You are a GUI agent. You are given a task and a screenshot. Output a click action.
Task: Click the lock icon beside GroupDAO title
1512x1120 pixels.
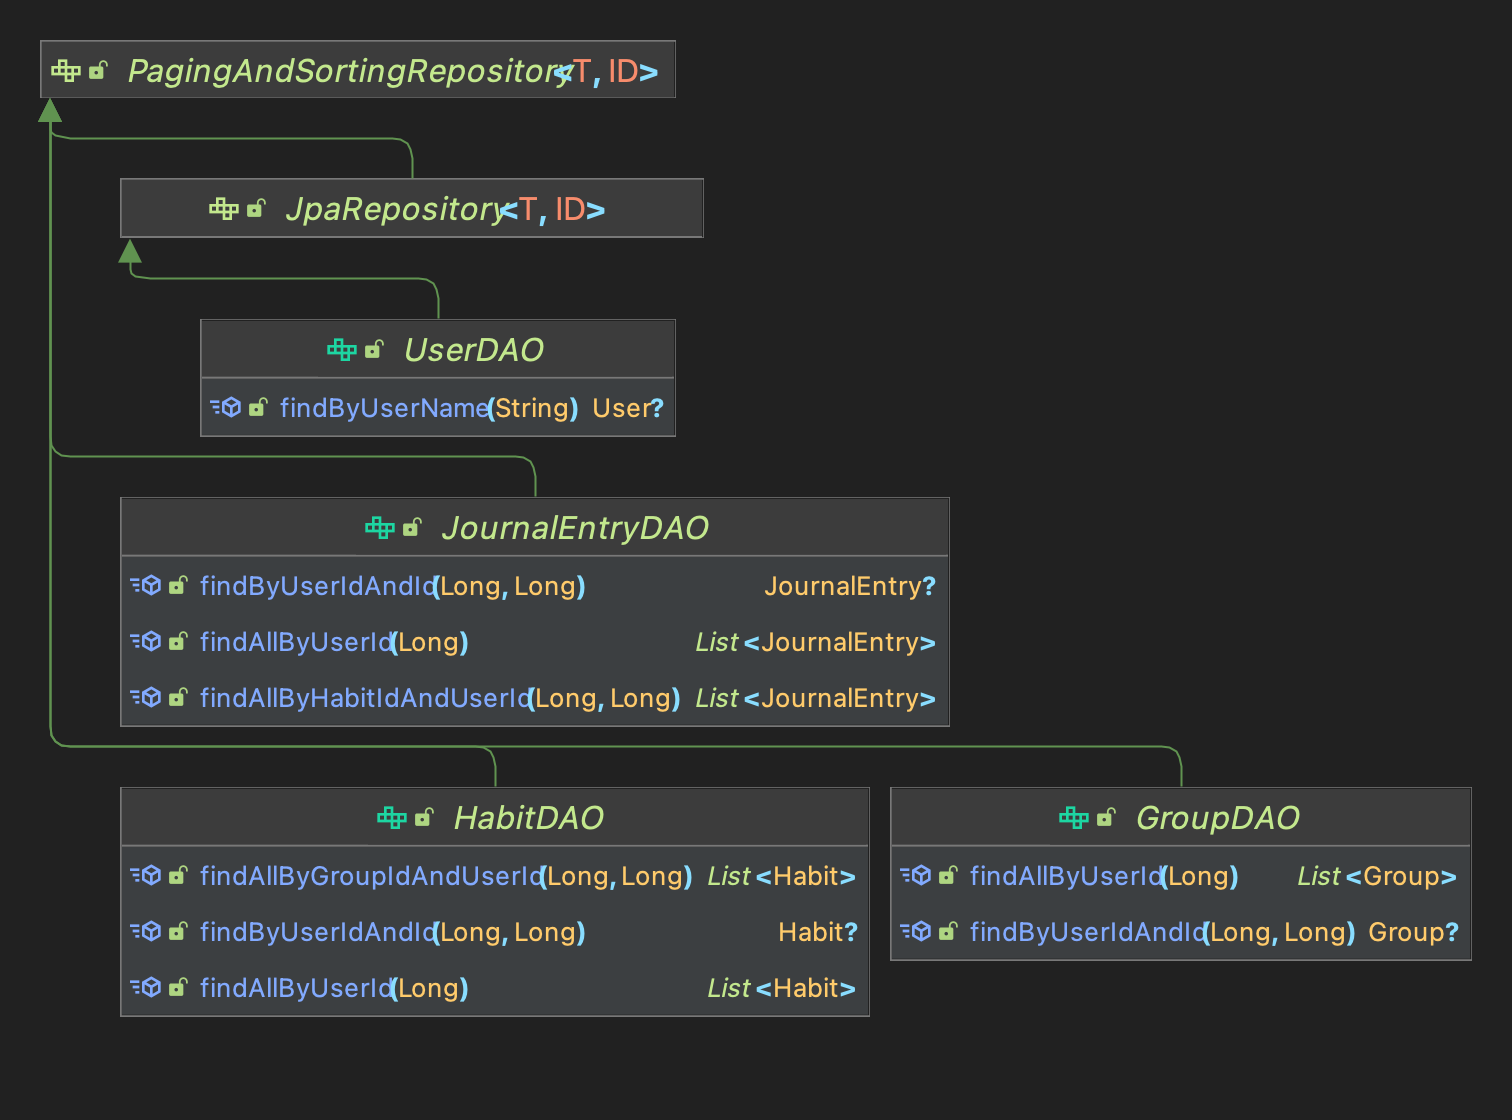tap(1106, 817)
